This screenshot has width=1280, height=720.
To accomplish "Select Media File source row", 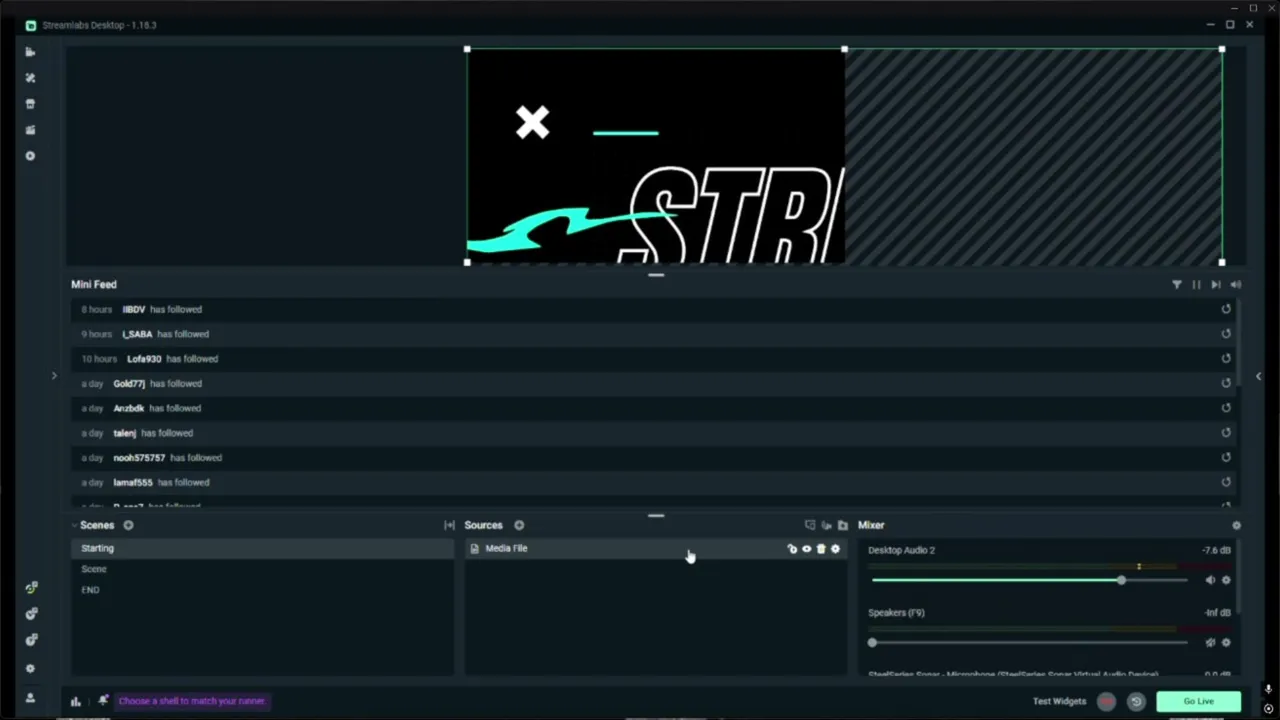I will [656, 549].
